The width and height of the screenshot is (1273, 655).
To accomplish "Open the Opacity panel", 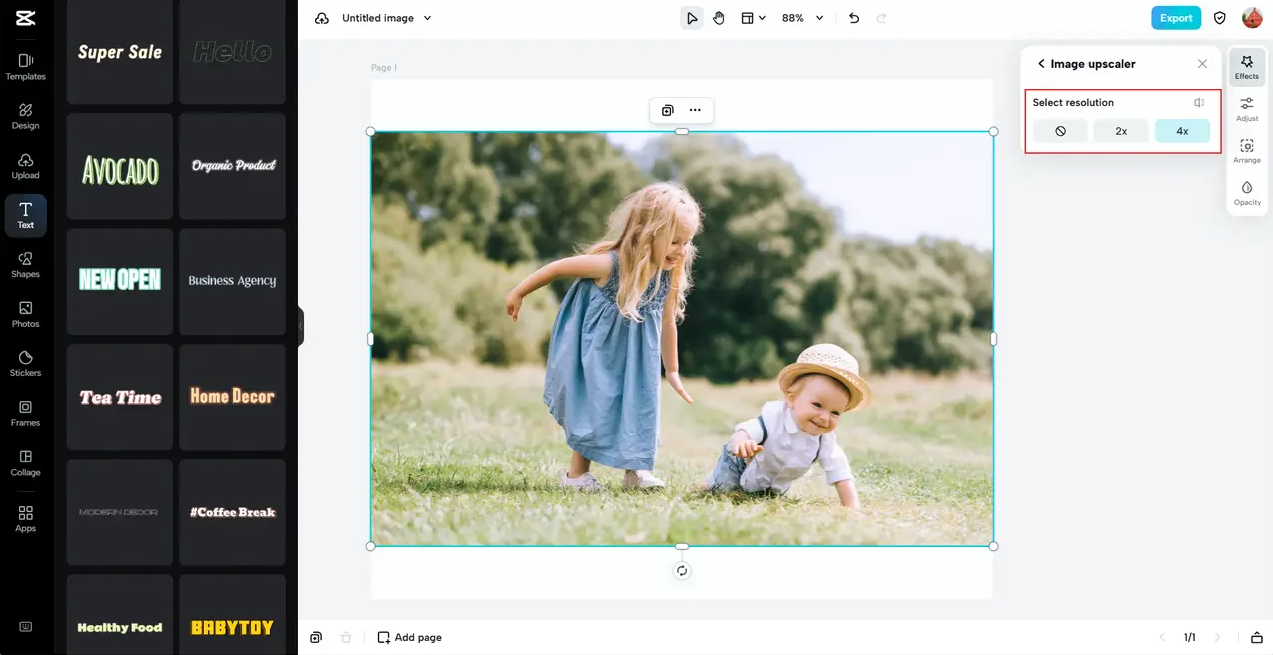I will [x=1247, y=193].
